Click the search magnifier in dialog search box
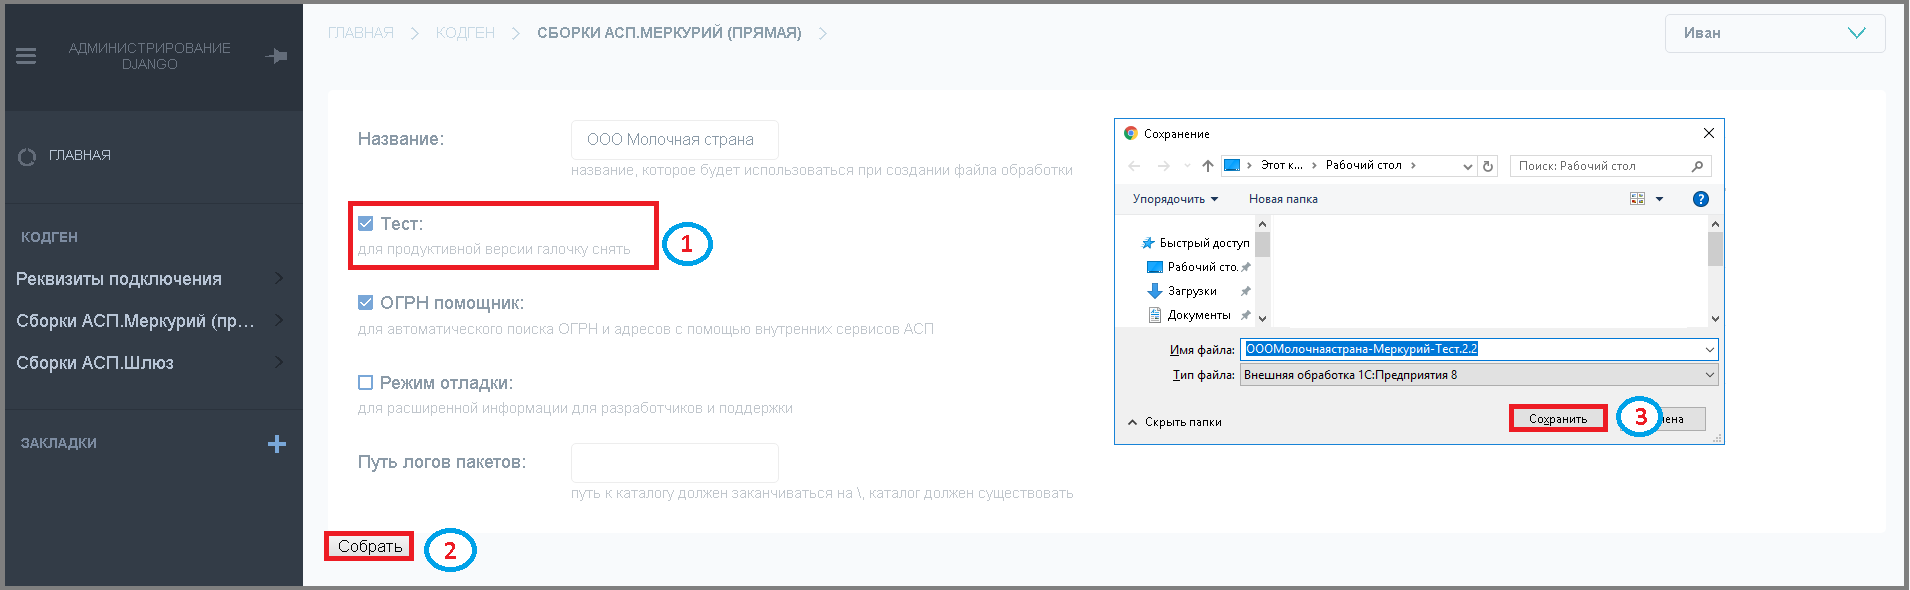Image resolution: width=1910 pixels, height=590 pixels. pyautogui.click(x=1697, y=166)
